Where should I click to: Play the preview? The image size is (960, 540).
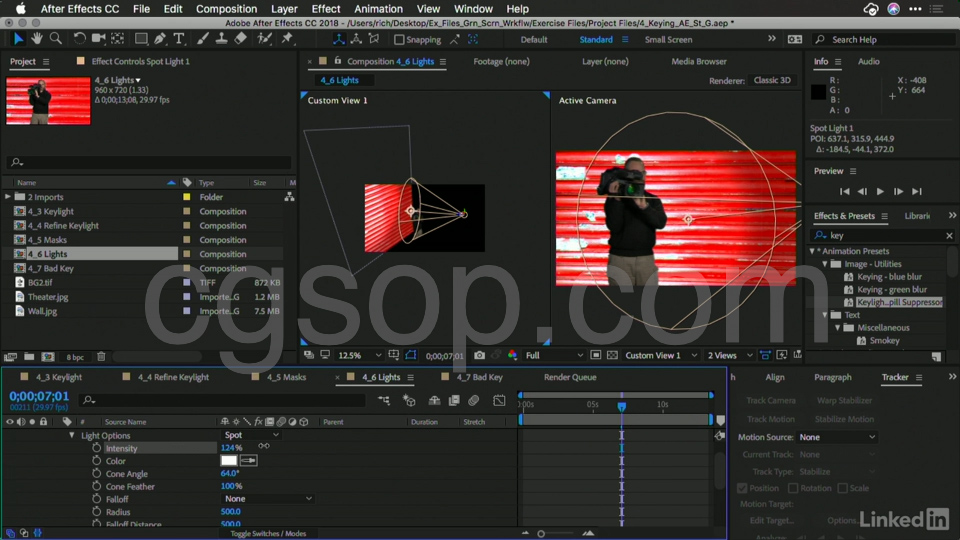tap(880, 192)
